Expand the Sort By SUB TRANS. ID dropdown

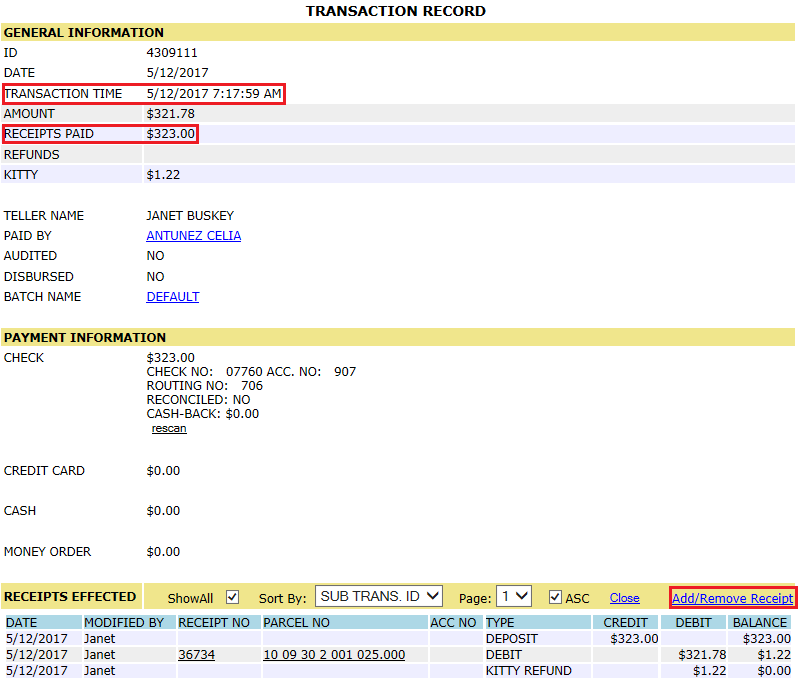[378, 597]
